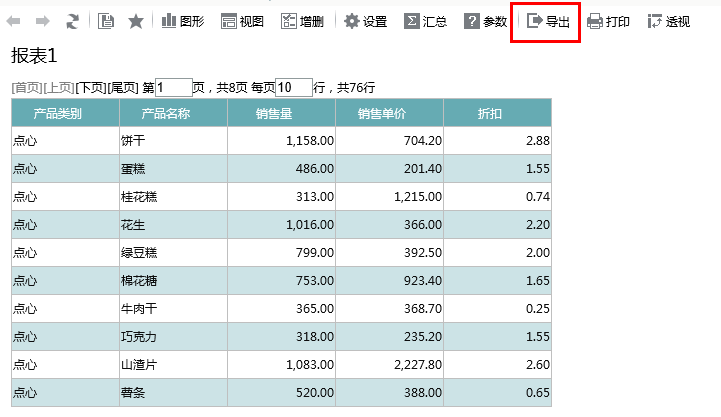
Task: Open the 汇总 summary tool
Action: [425, 21]
